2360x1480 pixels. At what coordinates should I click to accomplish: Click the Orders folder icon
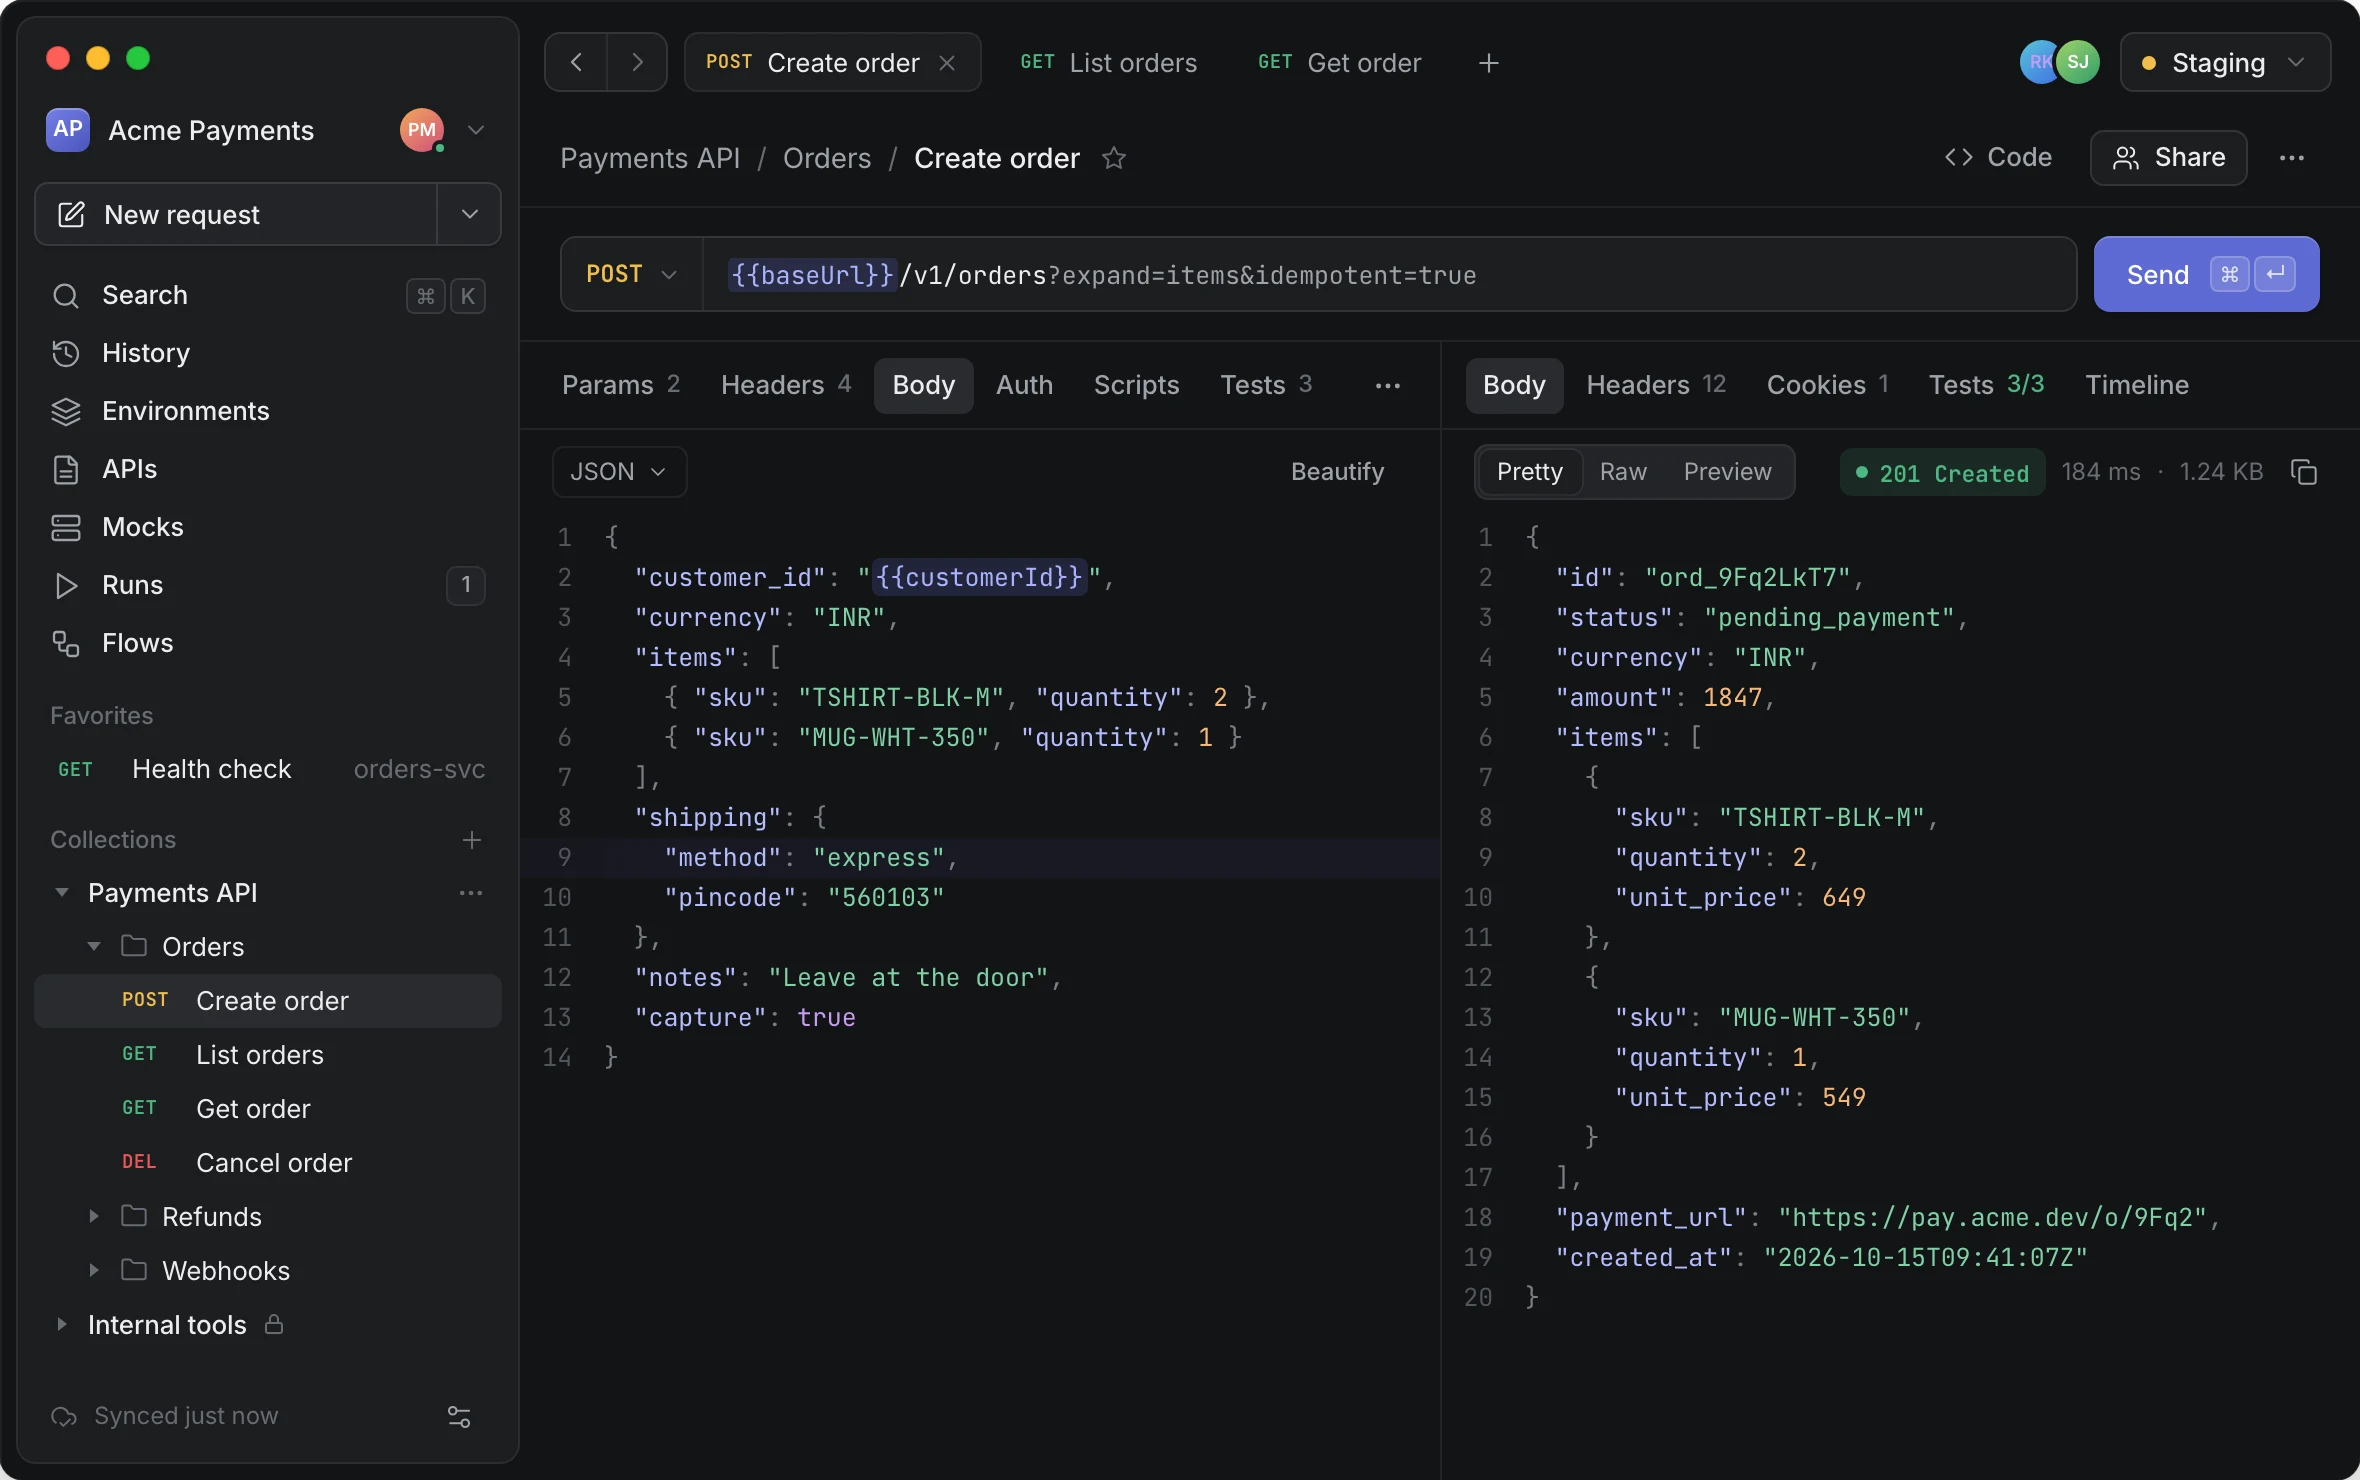click(134, 946)
